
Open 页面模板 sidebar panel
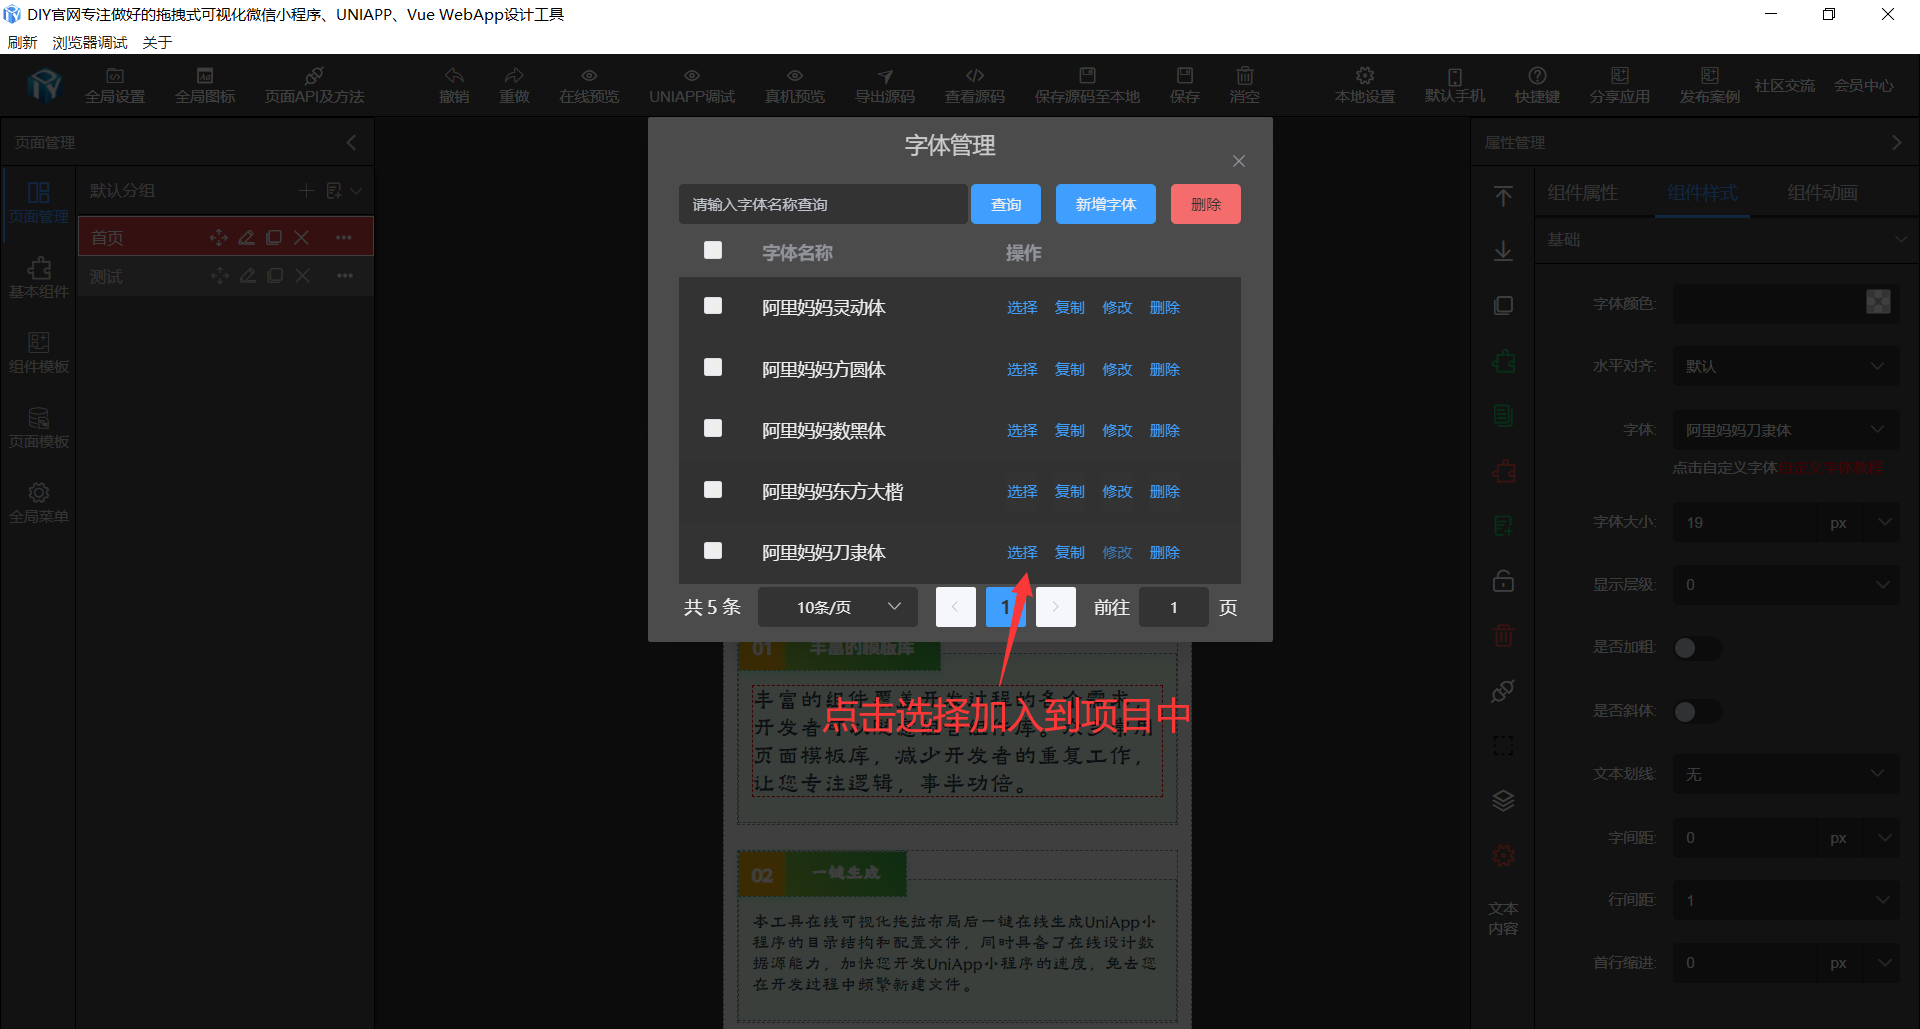point(39,427)
